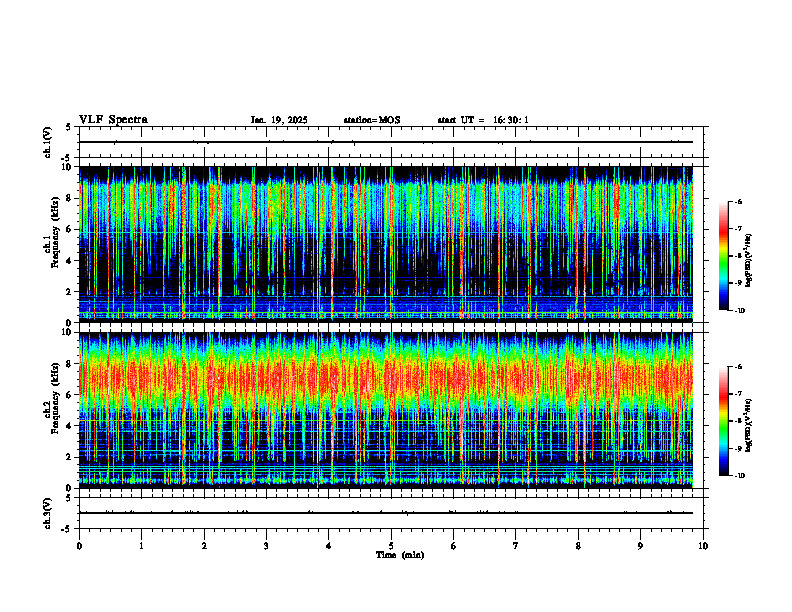The height and width of the screenshot is (612, 792).
Task: Click the "station=MOS" header text
Action: [372, 120]
